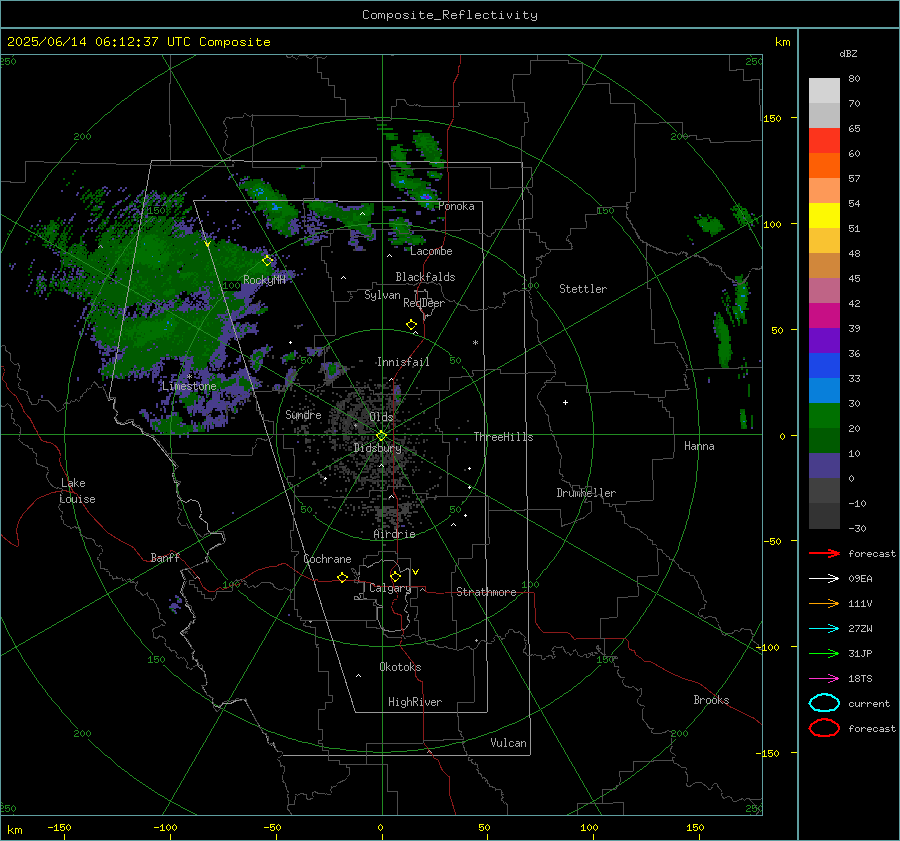This screenshot has width=900, height=841.
Task: Click the Stettler city label
Action: point(583,289)
